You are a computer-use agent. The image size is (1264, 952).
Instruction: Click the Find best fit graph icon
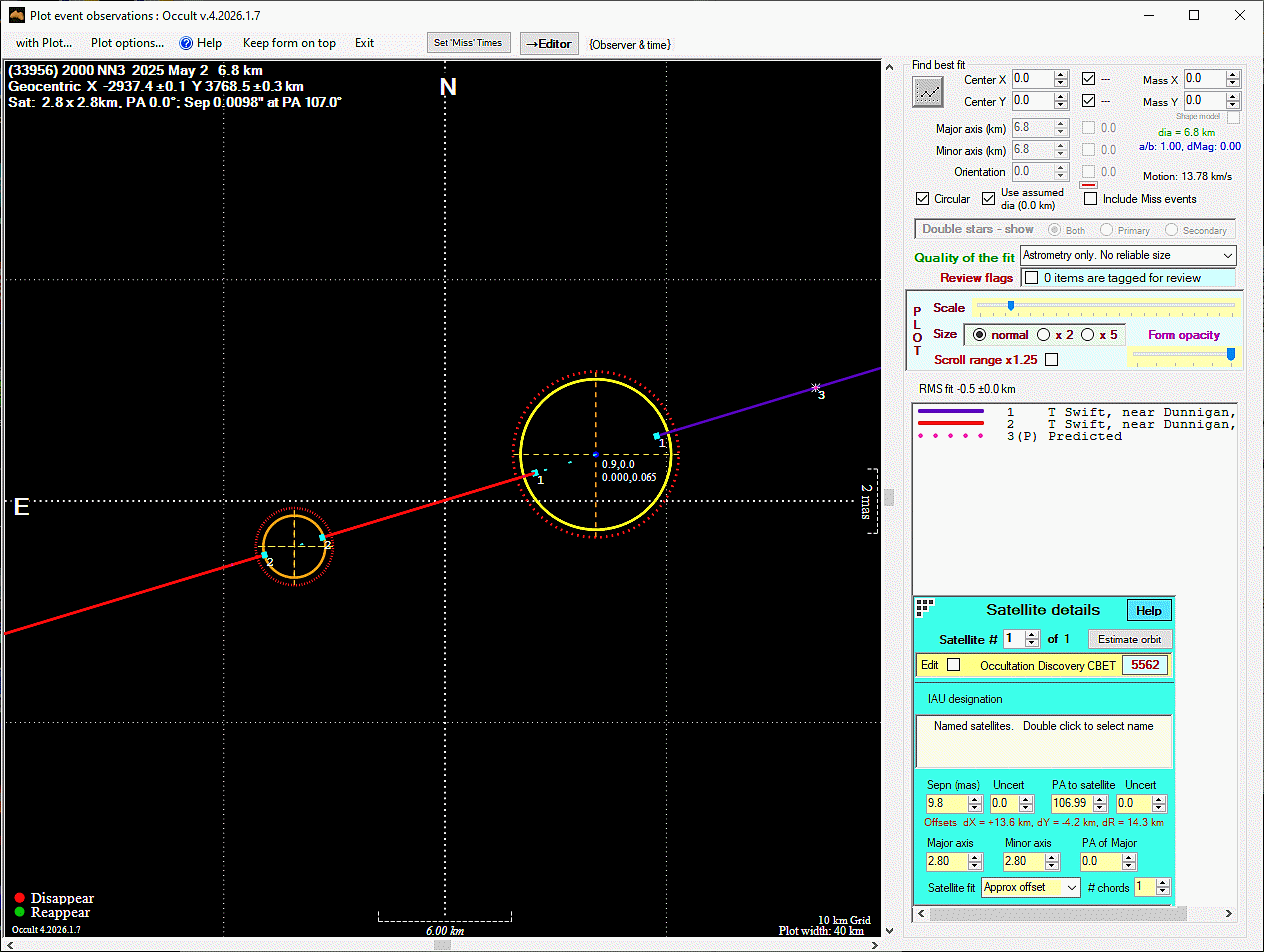[928, 91]
